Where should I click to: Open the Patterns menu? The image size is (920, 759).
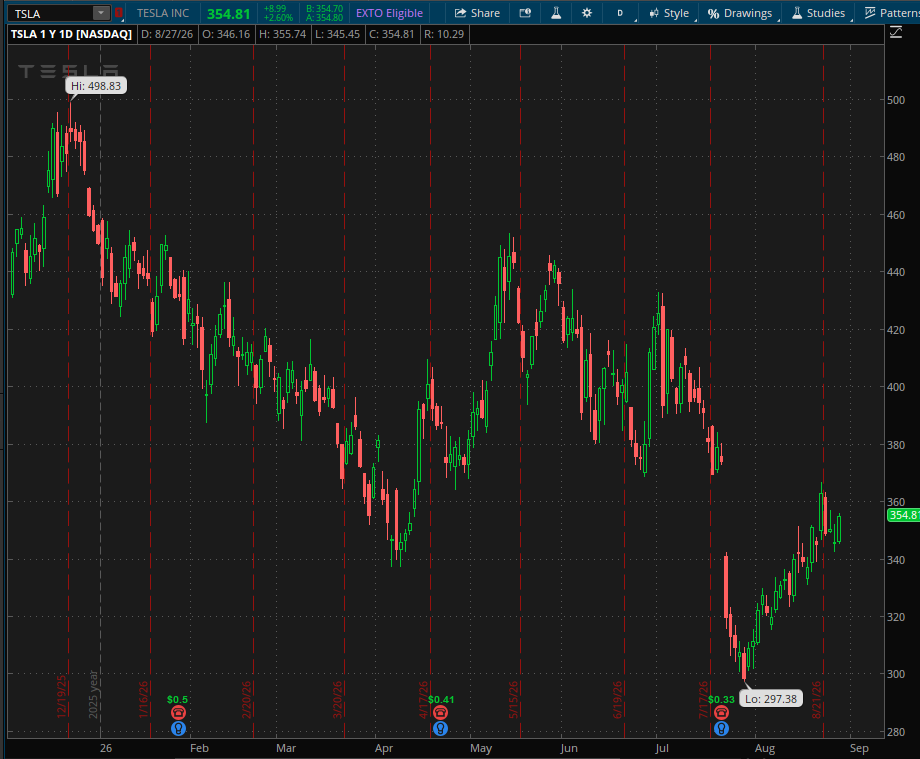892,13
